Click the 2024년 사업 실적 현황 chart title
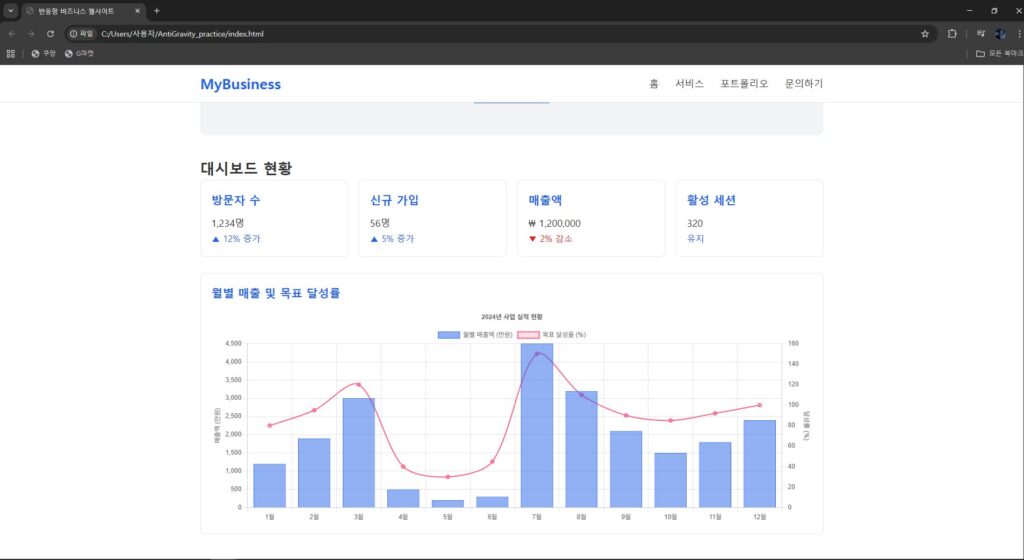1024x560 pixels. pos(512,317)
